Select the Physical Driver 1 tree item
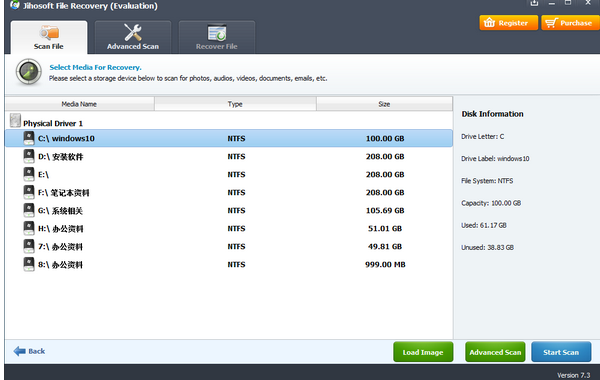The image size is (600, 380). (53, 123)
